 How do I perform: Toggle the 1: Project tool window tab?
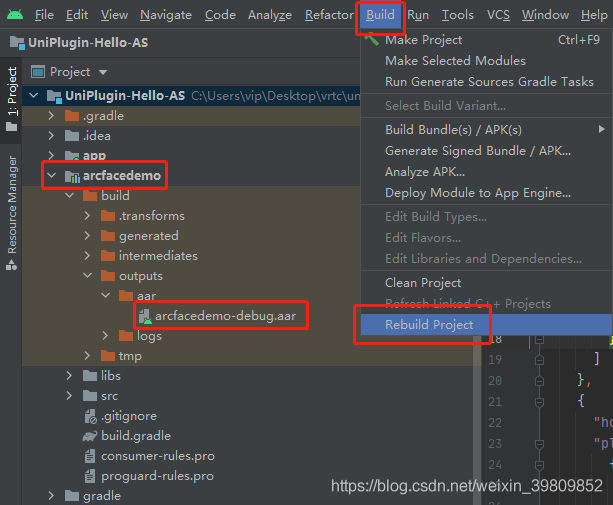11,100
